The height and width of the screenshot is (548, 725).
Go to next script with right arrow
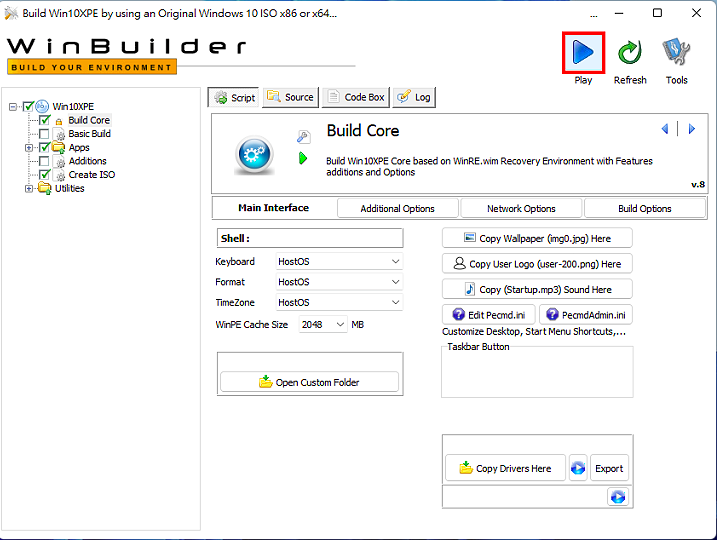[692, 129]
